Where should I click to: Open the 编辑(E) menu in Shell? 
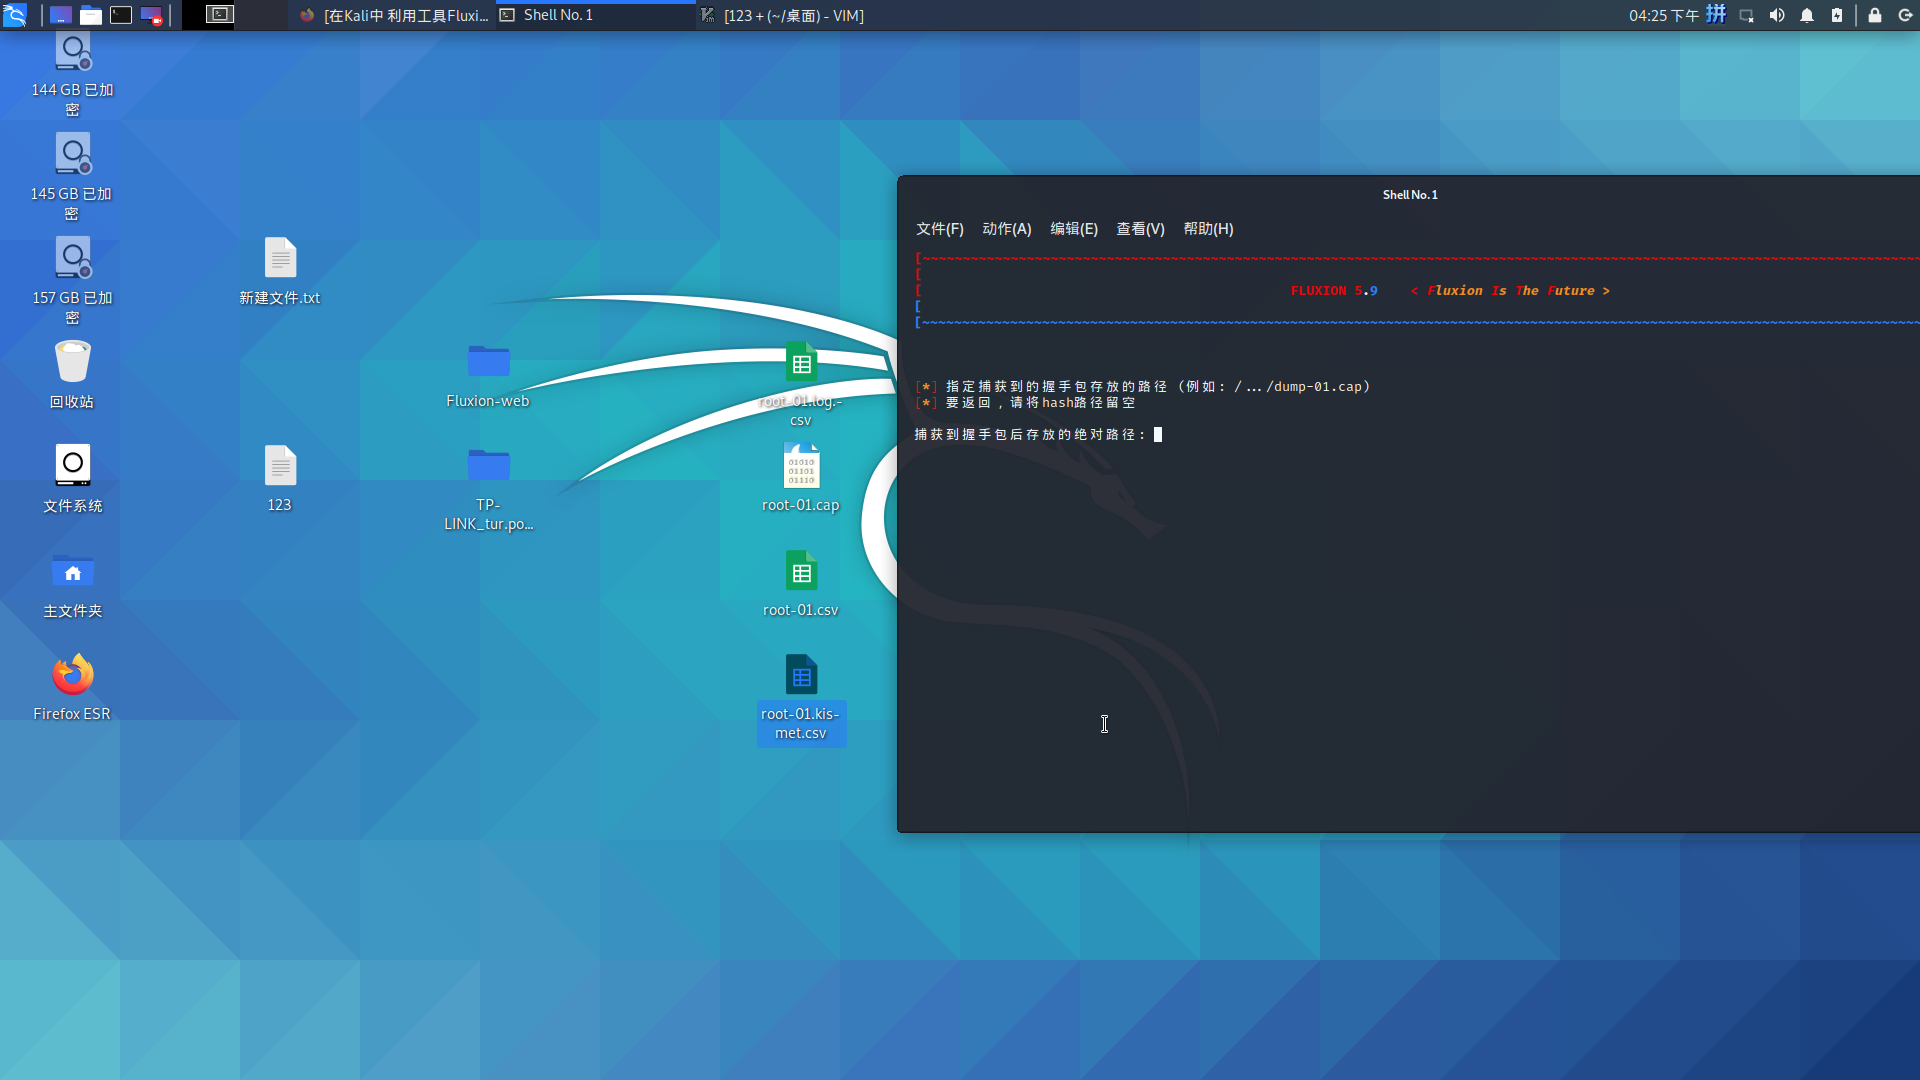coord(1074,229)
